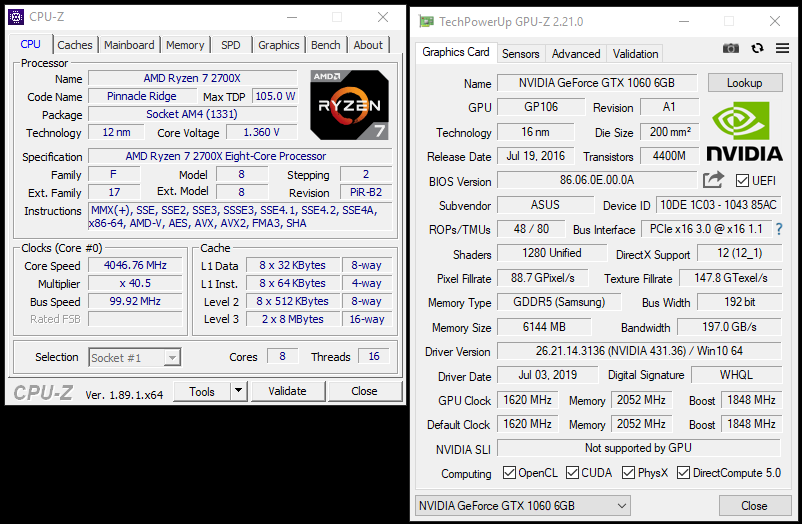Switch to the Caches tab
Image resolution: width=802 pixels, height=524 pixels.
[x=75, y=45]
